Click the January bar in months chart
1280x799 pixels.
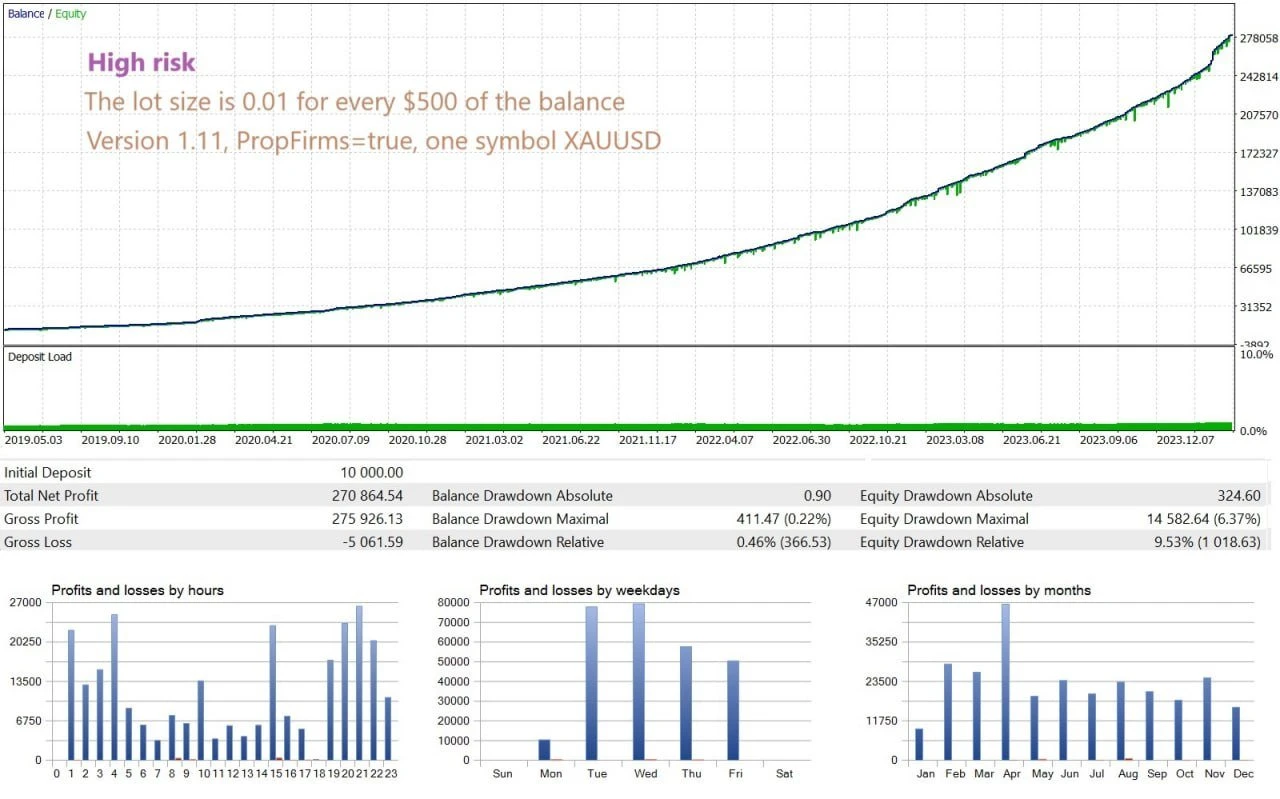click(919, 744)
